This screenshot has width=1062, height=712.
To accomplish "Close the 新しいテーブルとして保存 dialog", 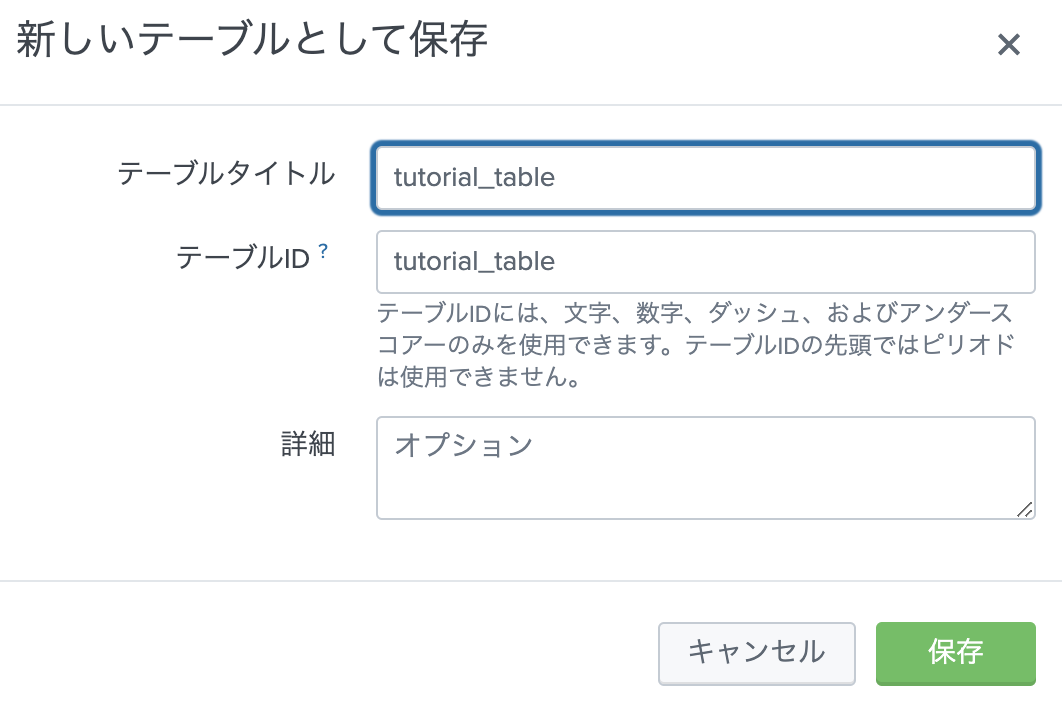I will point(1008,45).
